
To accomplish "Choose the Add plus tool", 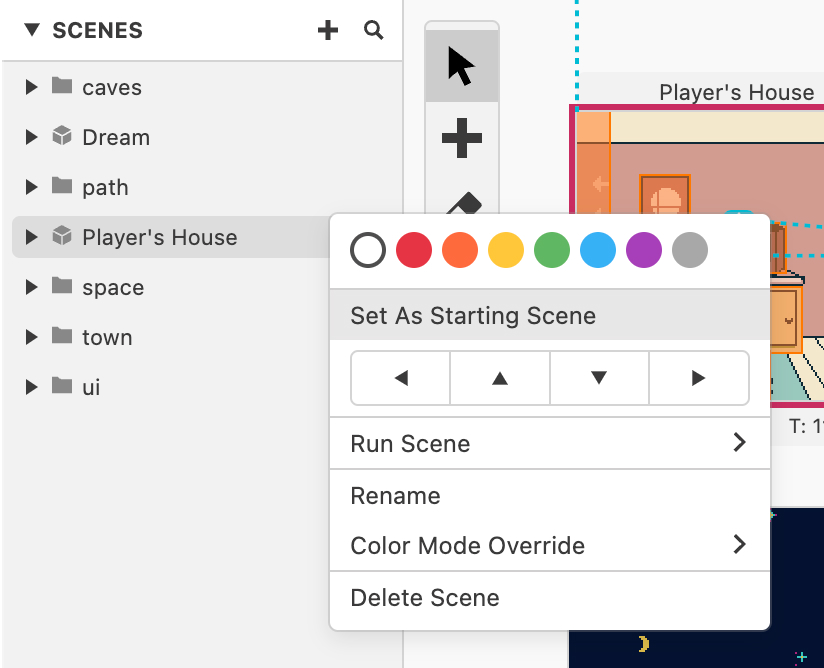I will click(x=461, y=138).
